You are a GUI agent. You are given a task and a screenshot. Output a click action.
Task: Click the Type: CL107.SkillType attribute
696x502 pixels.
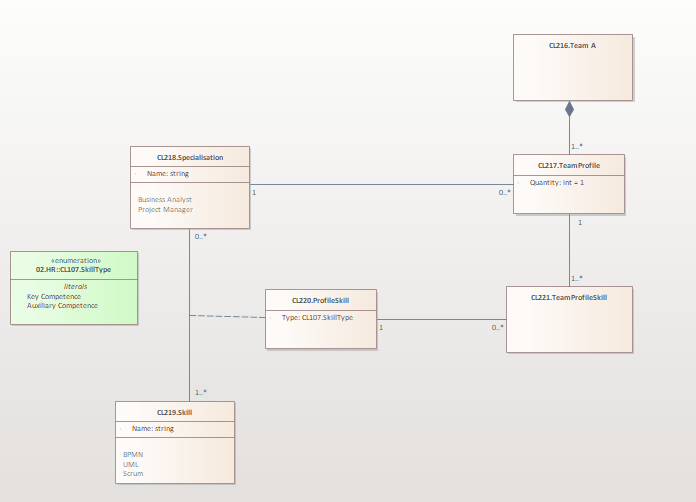(x=317, y=317)
